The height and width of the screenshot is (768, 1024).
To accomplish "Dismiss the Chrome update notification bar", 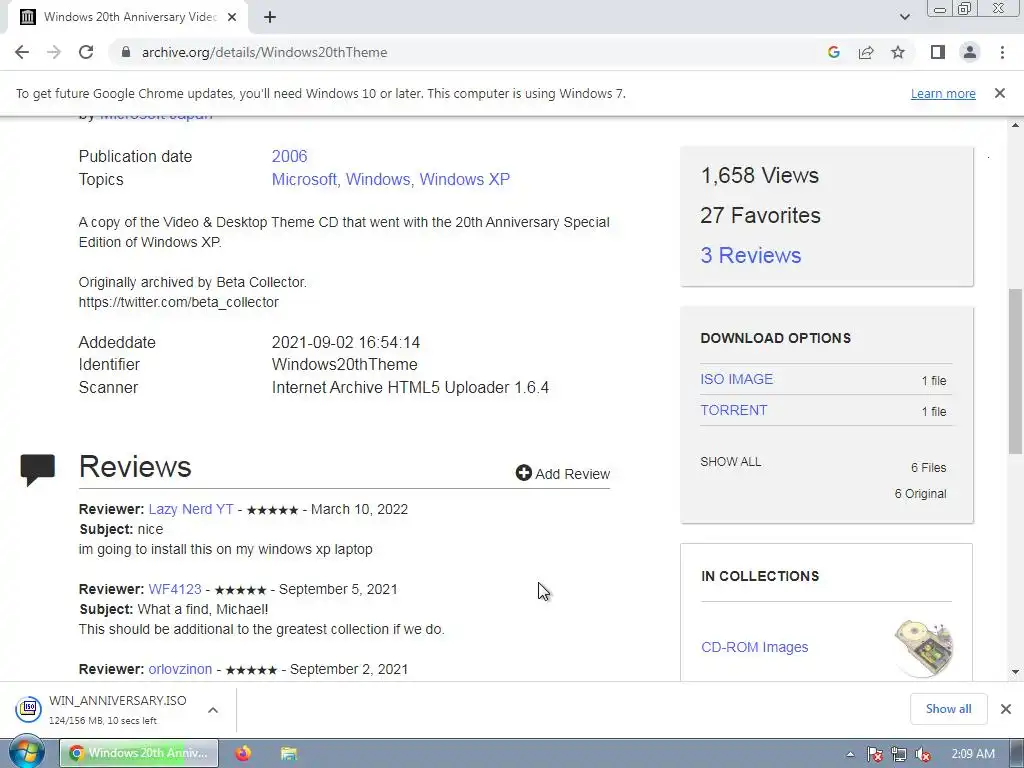I will point(1000,93).
